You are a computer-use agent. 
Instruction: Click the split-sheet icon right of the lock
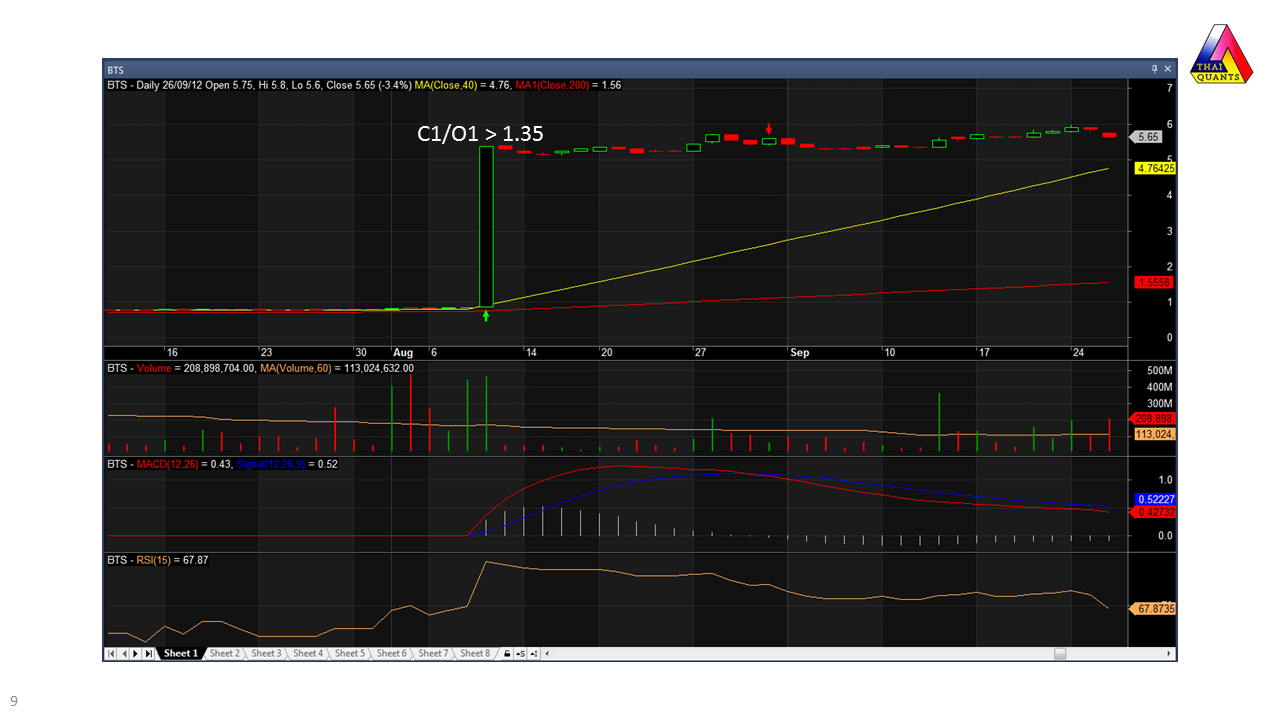[518, 653]
